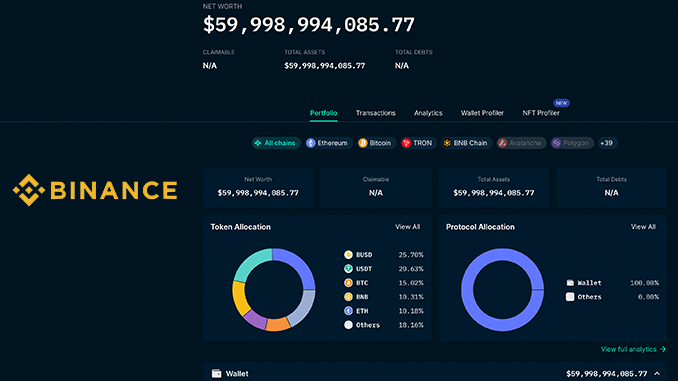Click the BNB 10.31% percentage
The height and width of the screenshot is (381, 678).
[x=411, y=297]
